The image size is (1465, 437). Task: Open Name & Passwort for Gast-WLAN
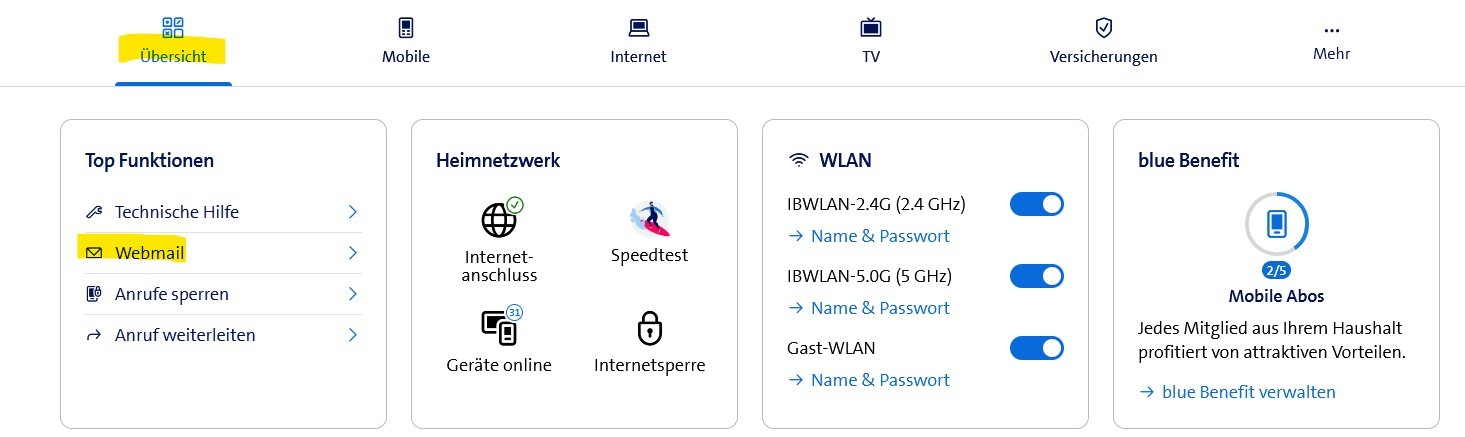pyautogui.click(x=880, y=380)
